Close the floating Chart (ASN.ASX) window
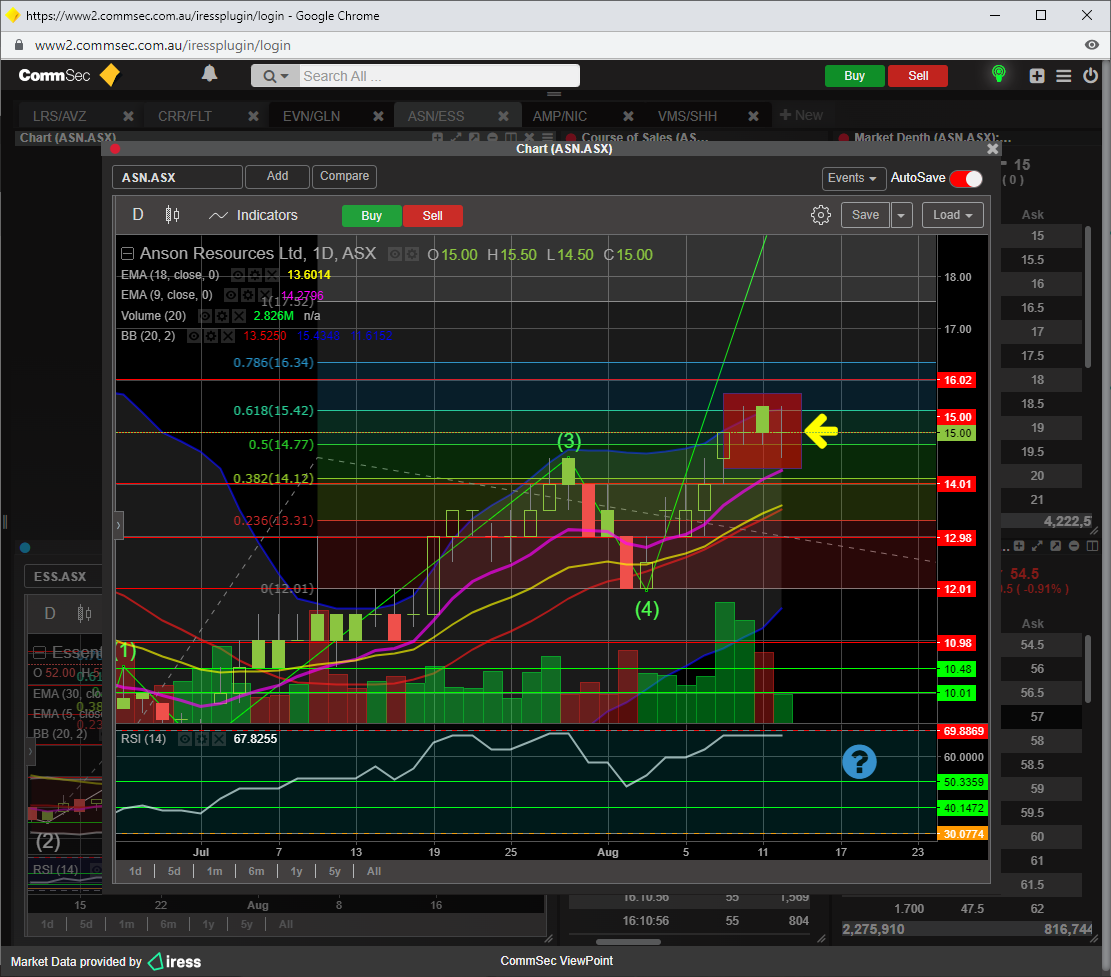 pos(993,149)
